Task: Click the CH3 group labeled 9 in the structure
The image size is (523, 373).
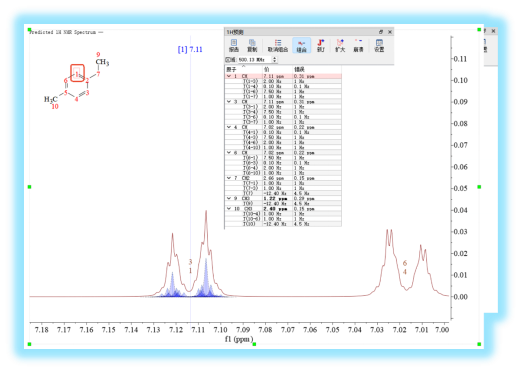Action: pos(102,62)
